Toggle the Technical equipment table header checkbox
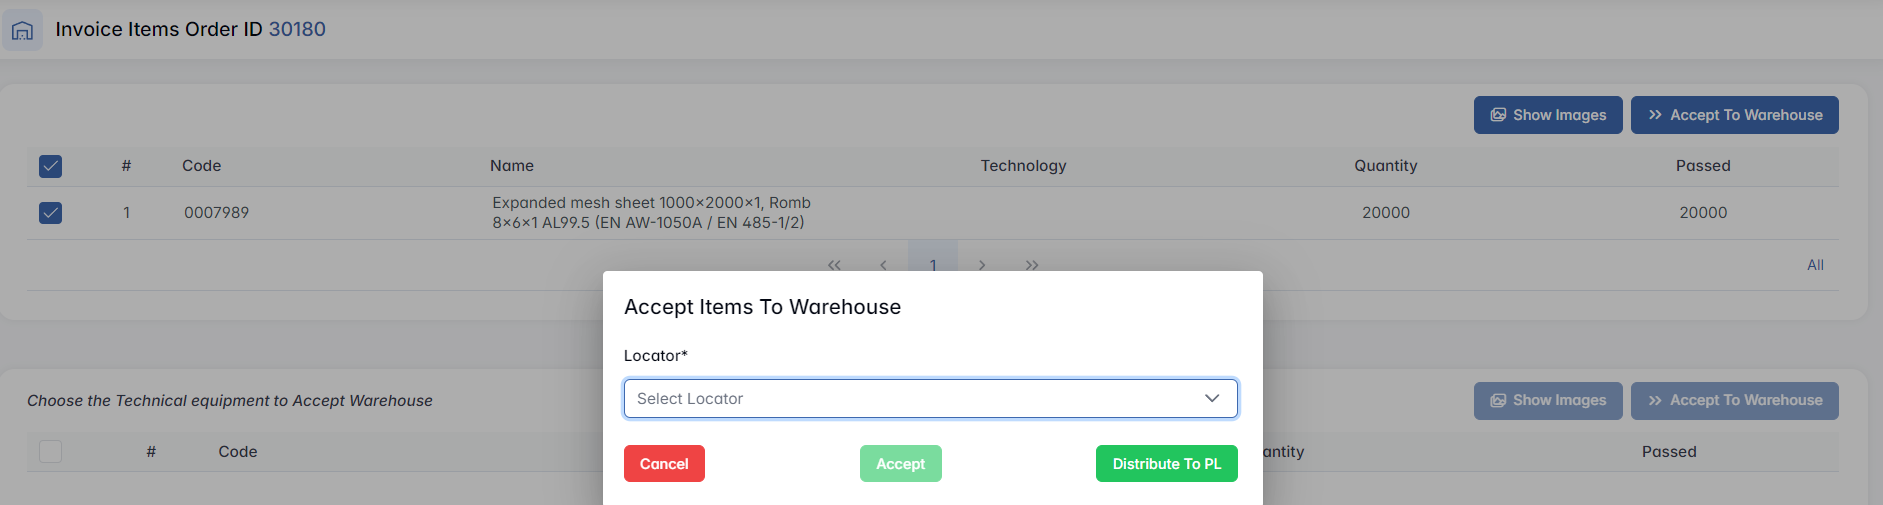 click(50, 452)
